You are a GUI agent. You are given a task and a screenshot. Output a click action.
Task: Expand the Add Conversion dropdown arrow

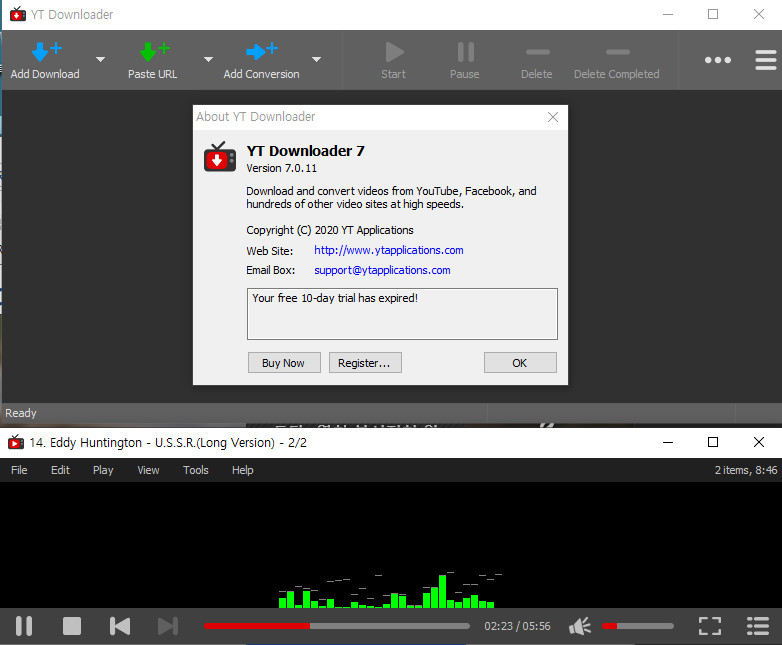[x=316, y=59]
